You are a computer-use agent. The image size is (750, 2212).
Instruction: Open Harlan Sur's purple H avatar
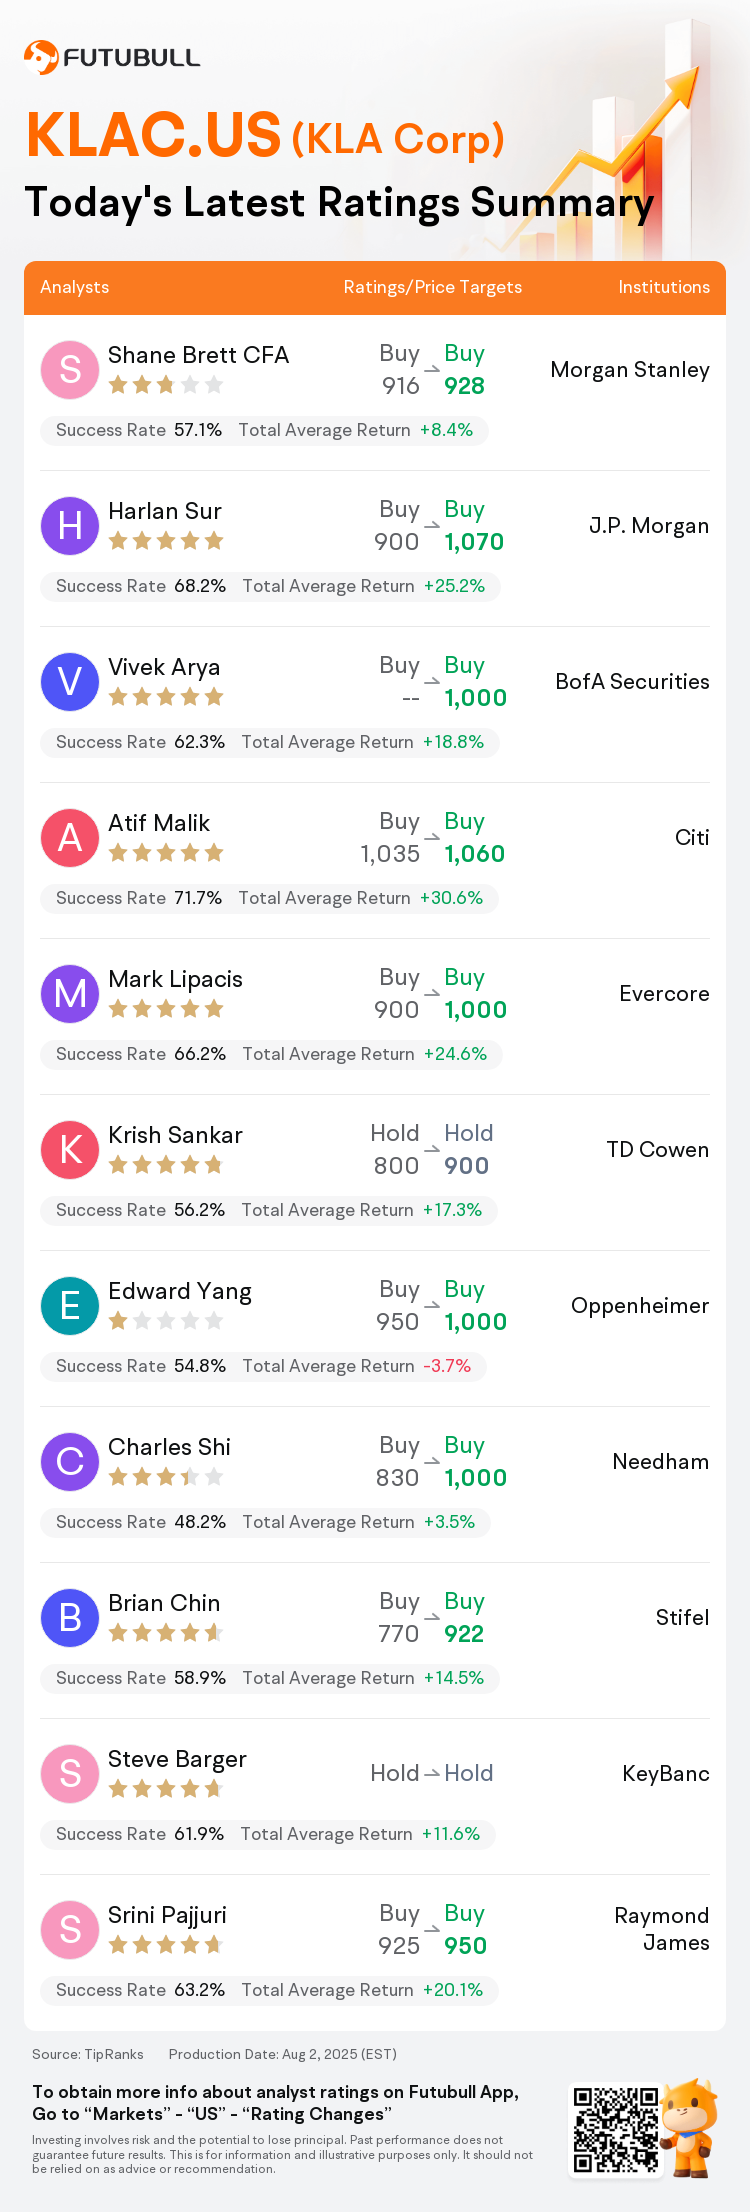pyautogui.click(x=70, y=526)
